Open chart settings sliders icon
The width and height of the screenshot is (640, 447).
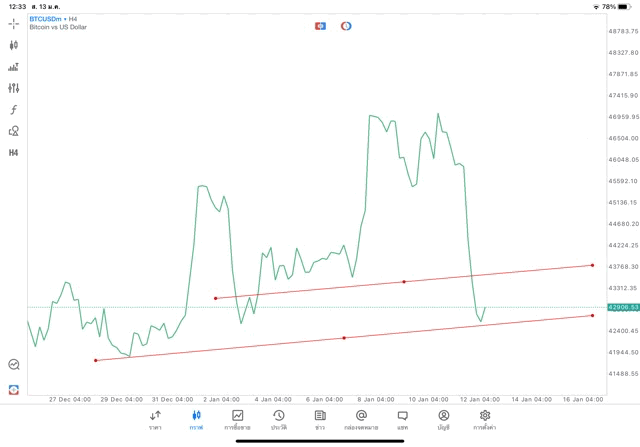(x=14, y=88)
